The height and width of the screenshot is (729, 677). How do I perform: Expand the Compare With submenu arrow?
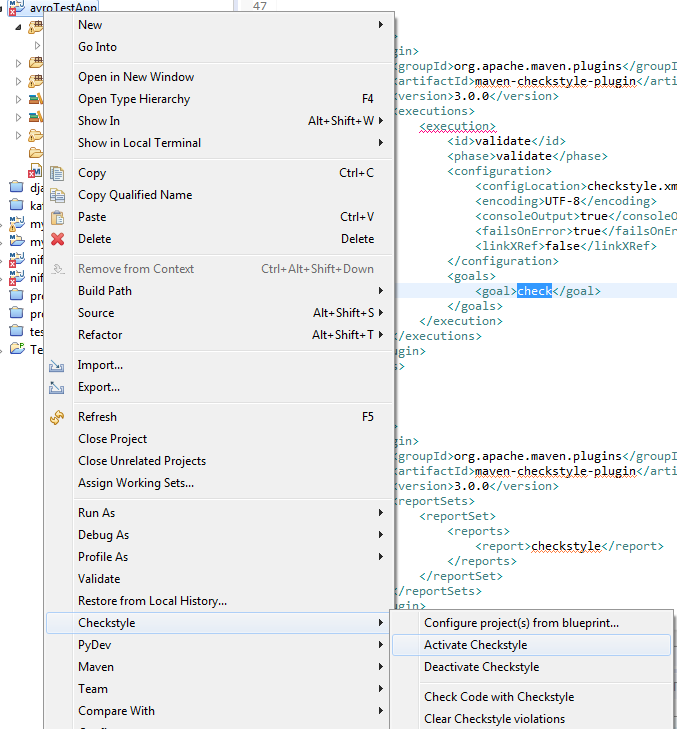pos(381,711)
